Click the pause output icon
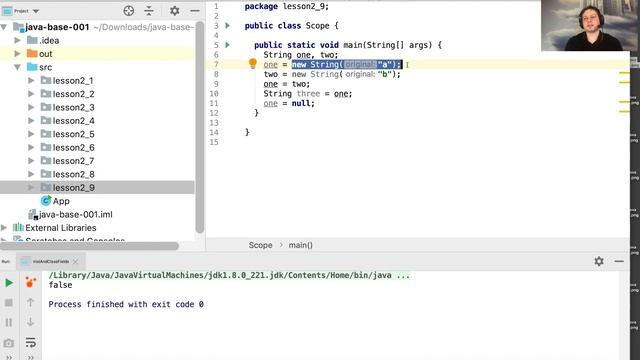Screen dimensions: 640x360 coord(9,322)
